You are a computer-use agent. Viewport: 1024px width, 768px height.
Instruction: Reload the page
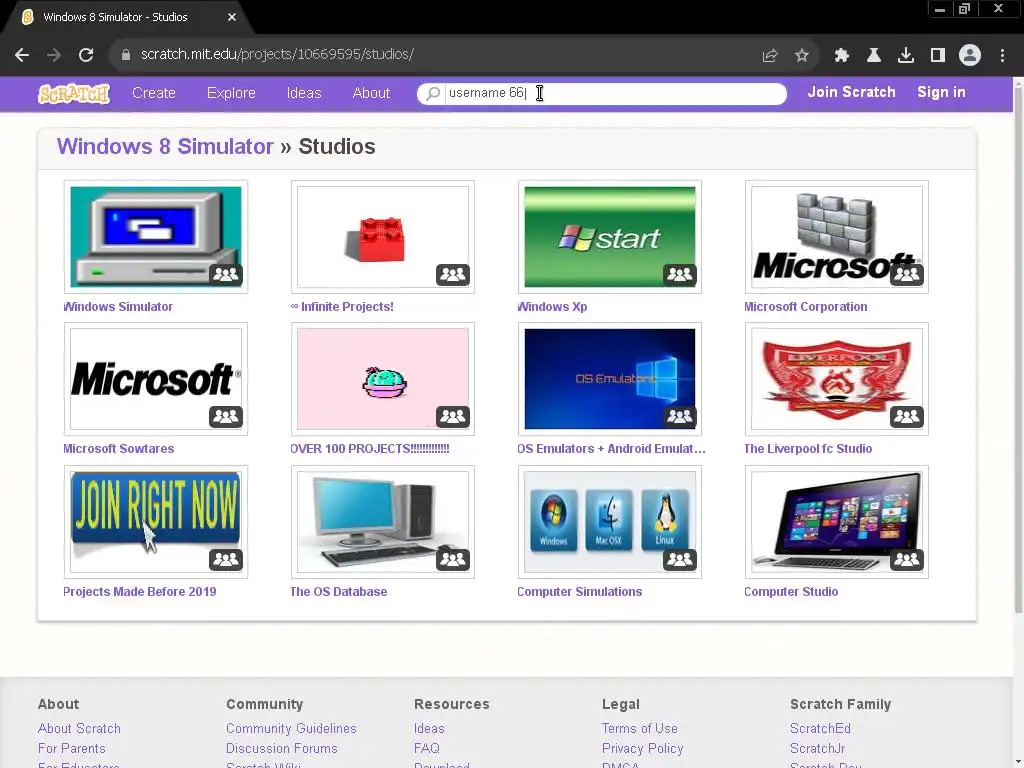[86, 55]
